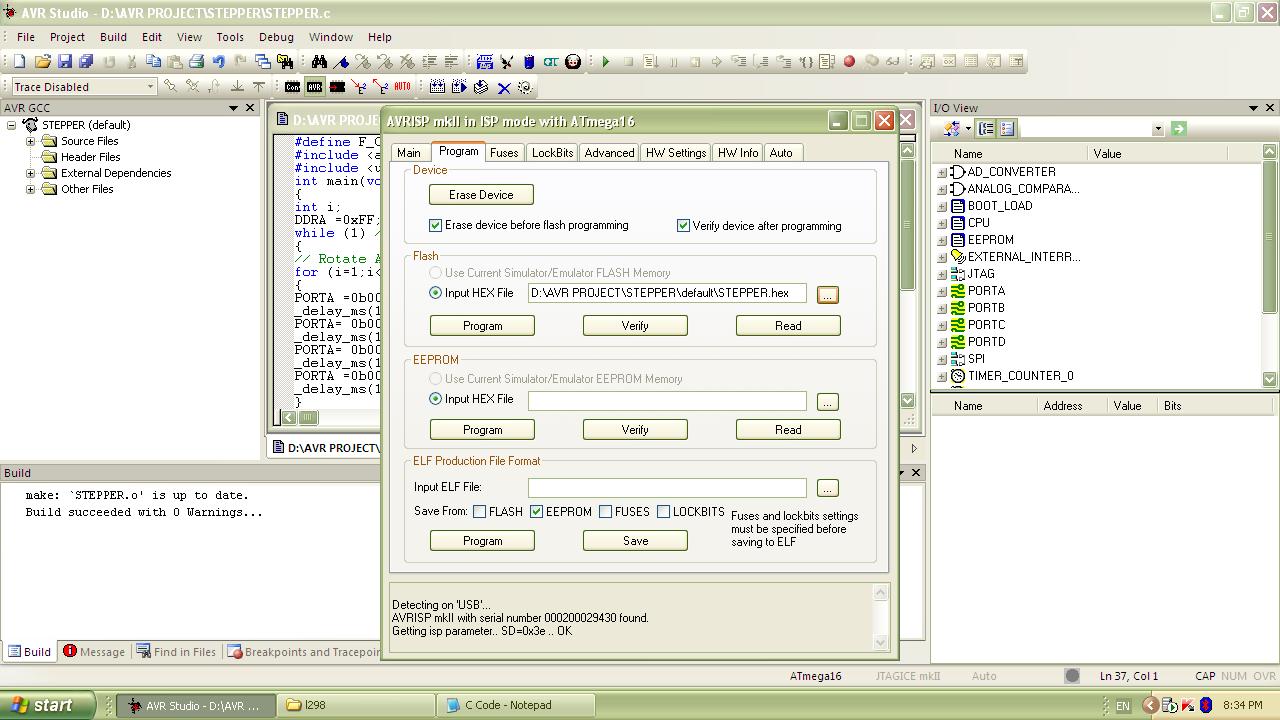Image resolution: width=1280 pixels, height=720 pixels.
Task: Click the Compile downward arrow icon
Action: 481,87
